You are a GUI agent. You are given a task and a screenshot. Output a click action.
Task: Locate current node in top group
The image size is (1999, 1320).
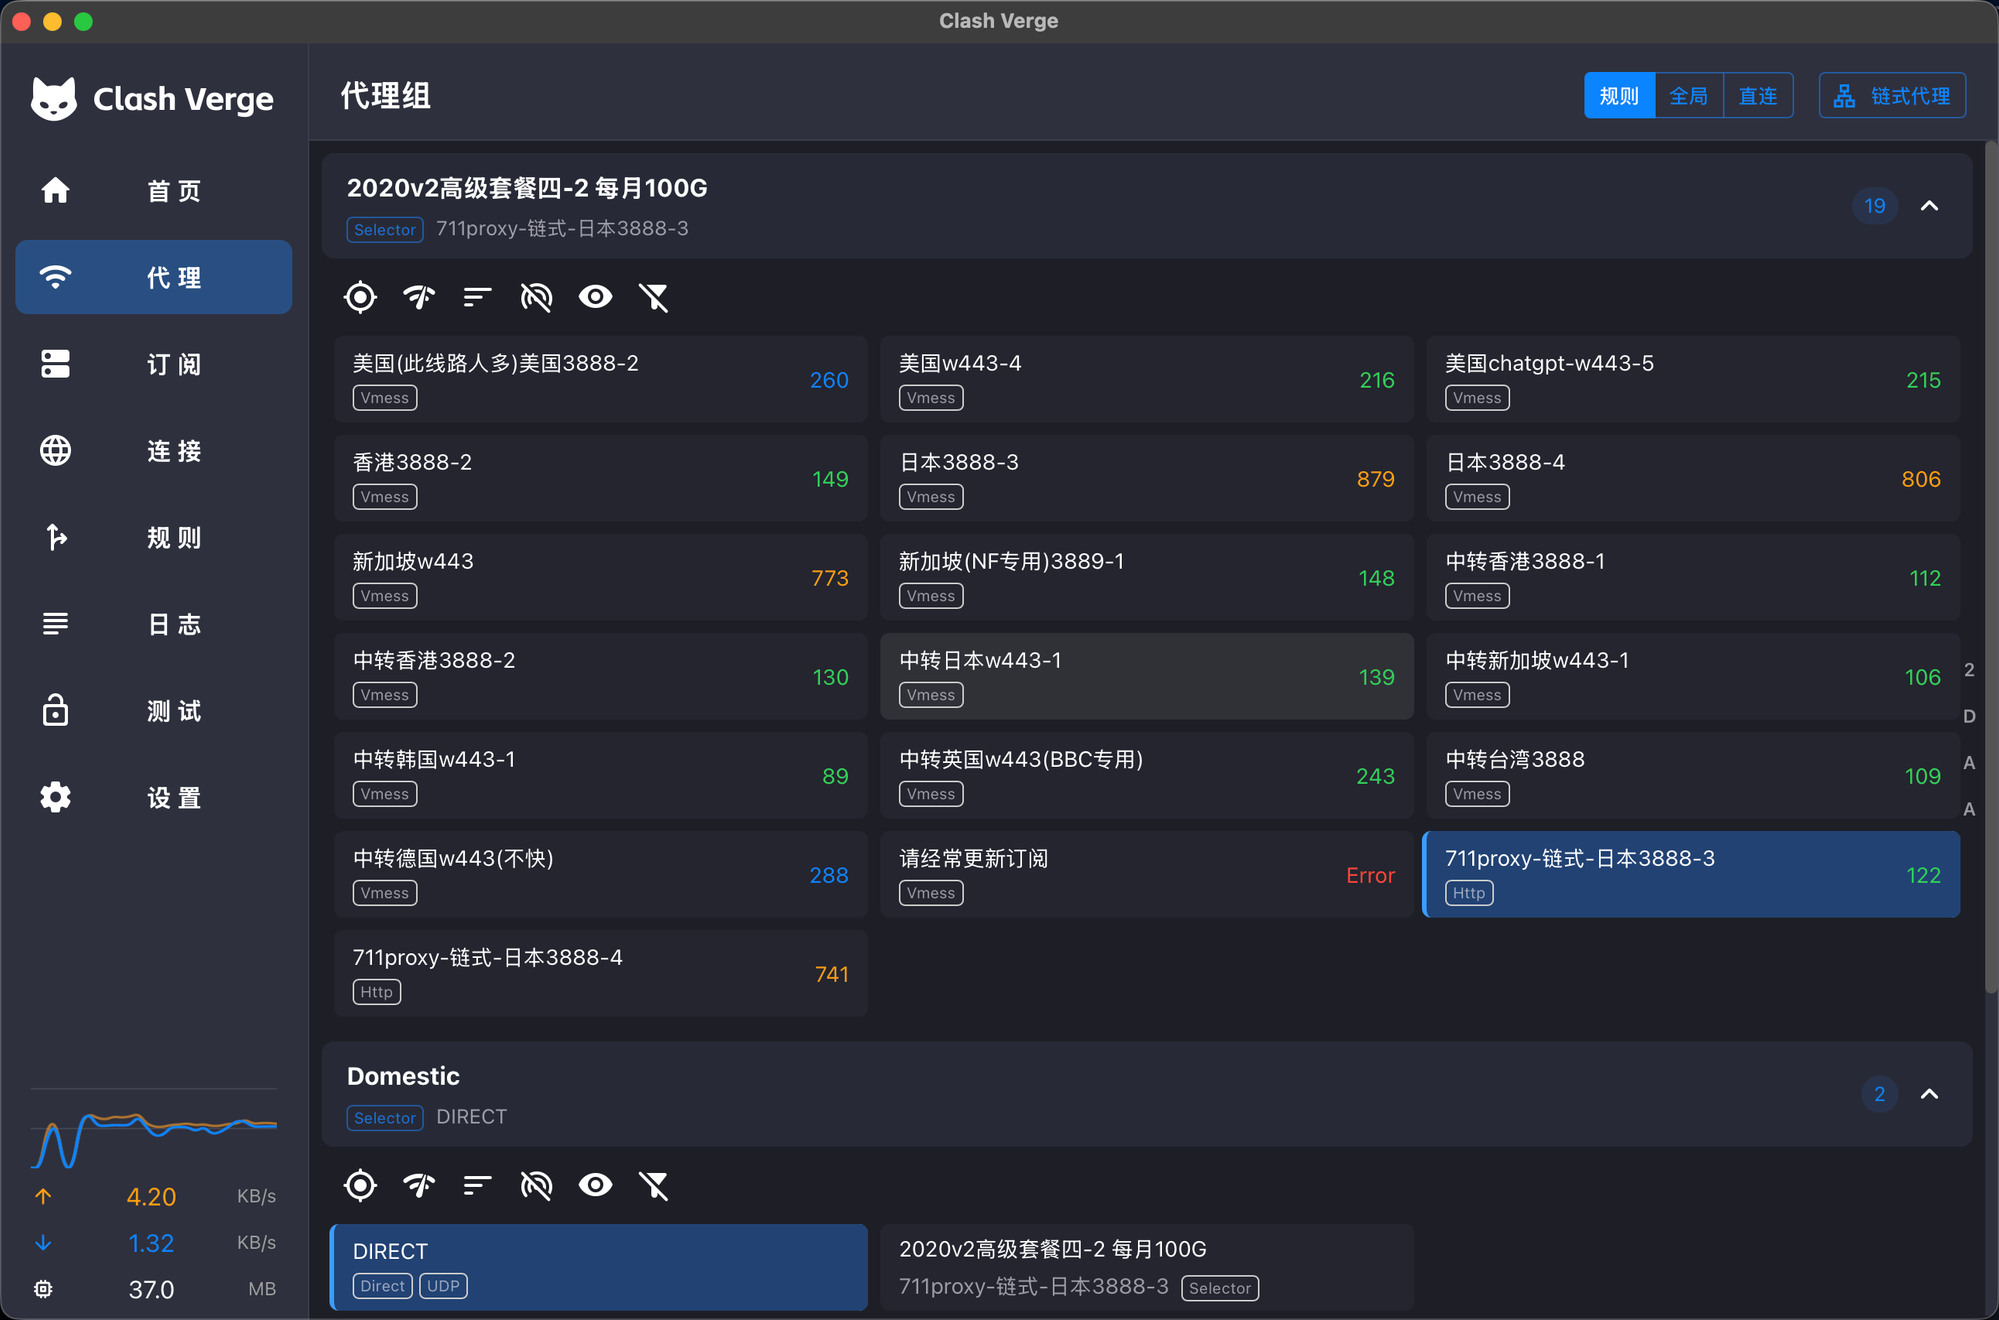[x=360, y=297]
